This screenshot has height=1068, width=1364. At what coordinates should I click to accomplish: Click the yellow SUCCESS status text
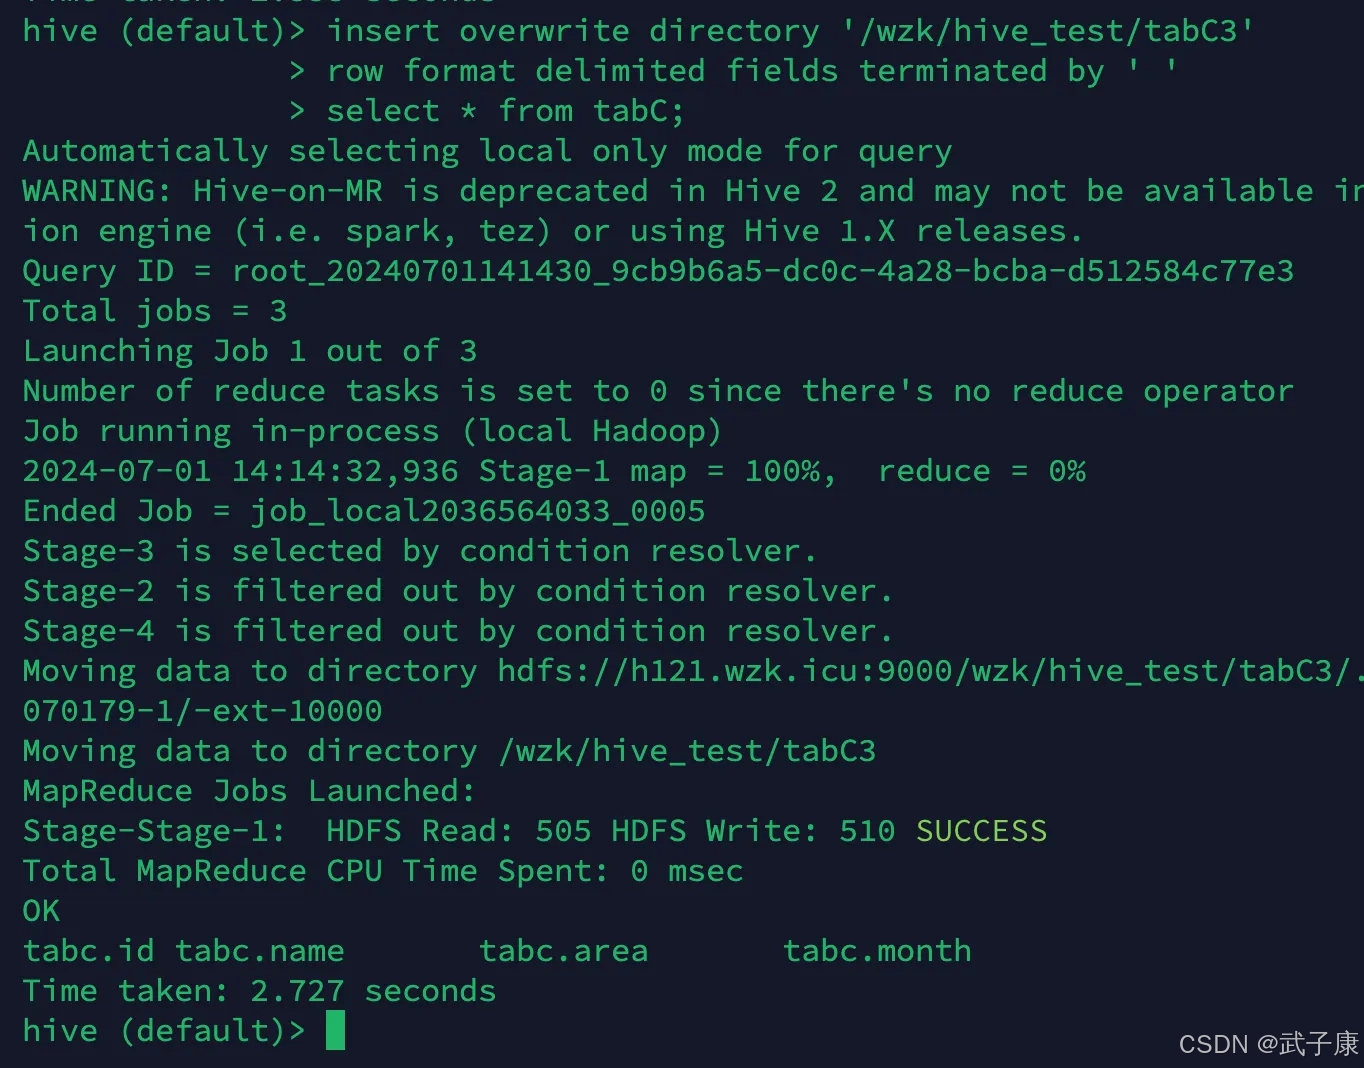(981, 831)
